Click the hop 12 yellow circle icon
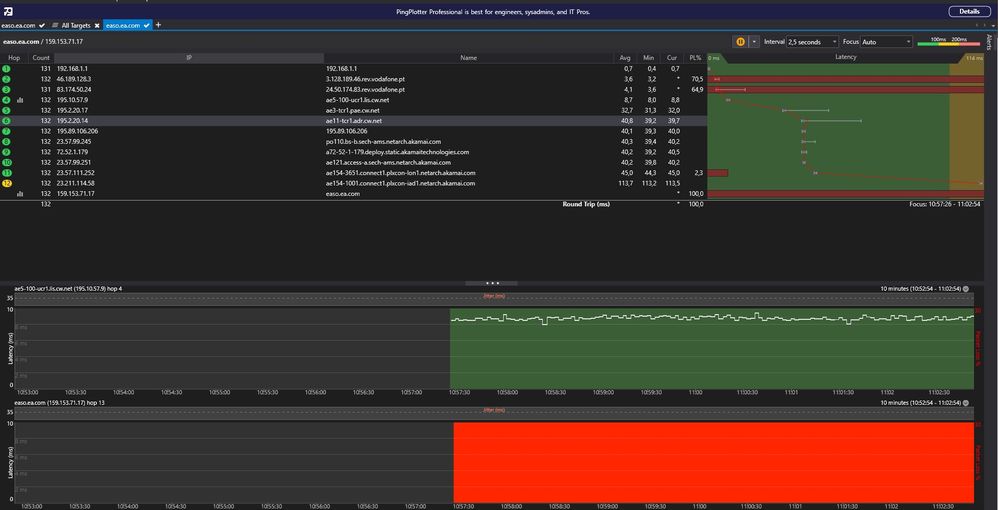The image size is (998, 510). [x=7, y=183]
